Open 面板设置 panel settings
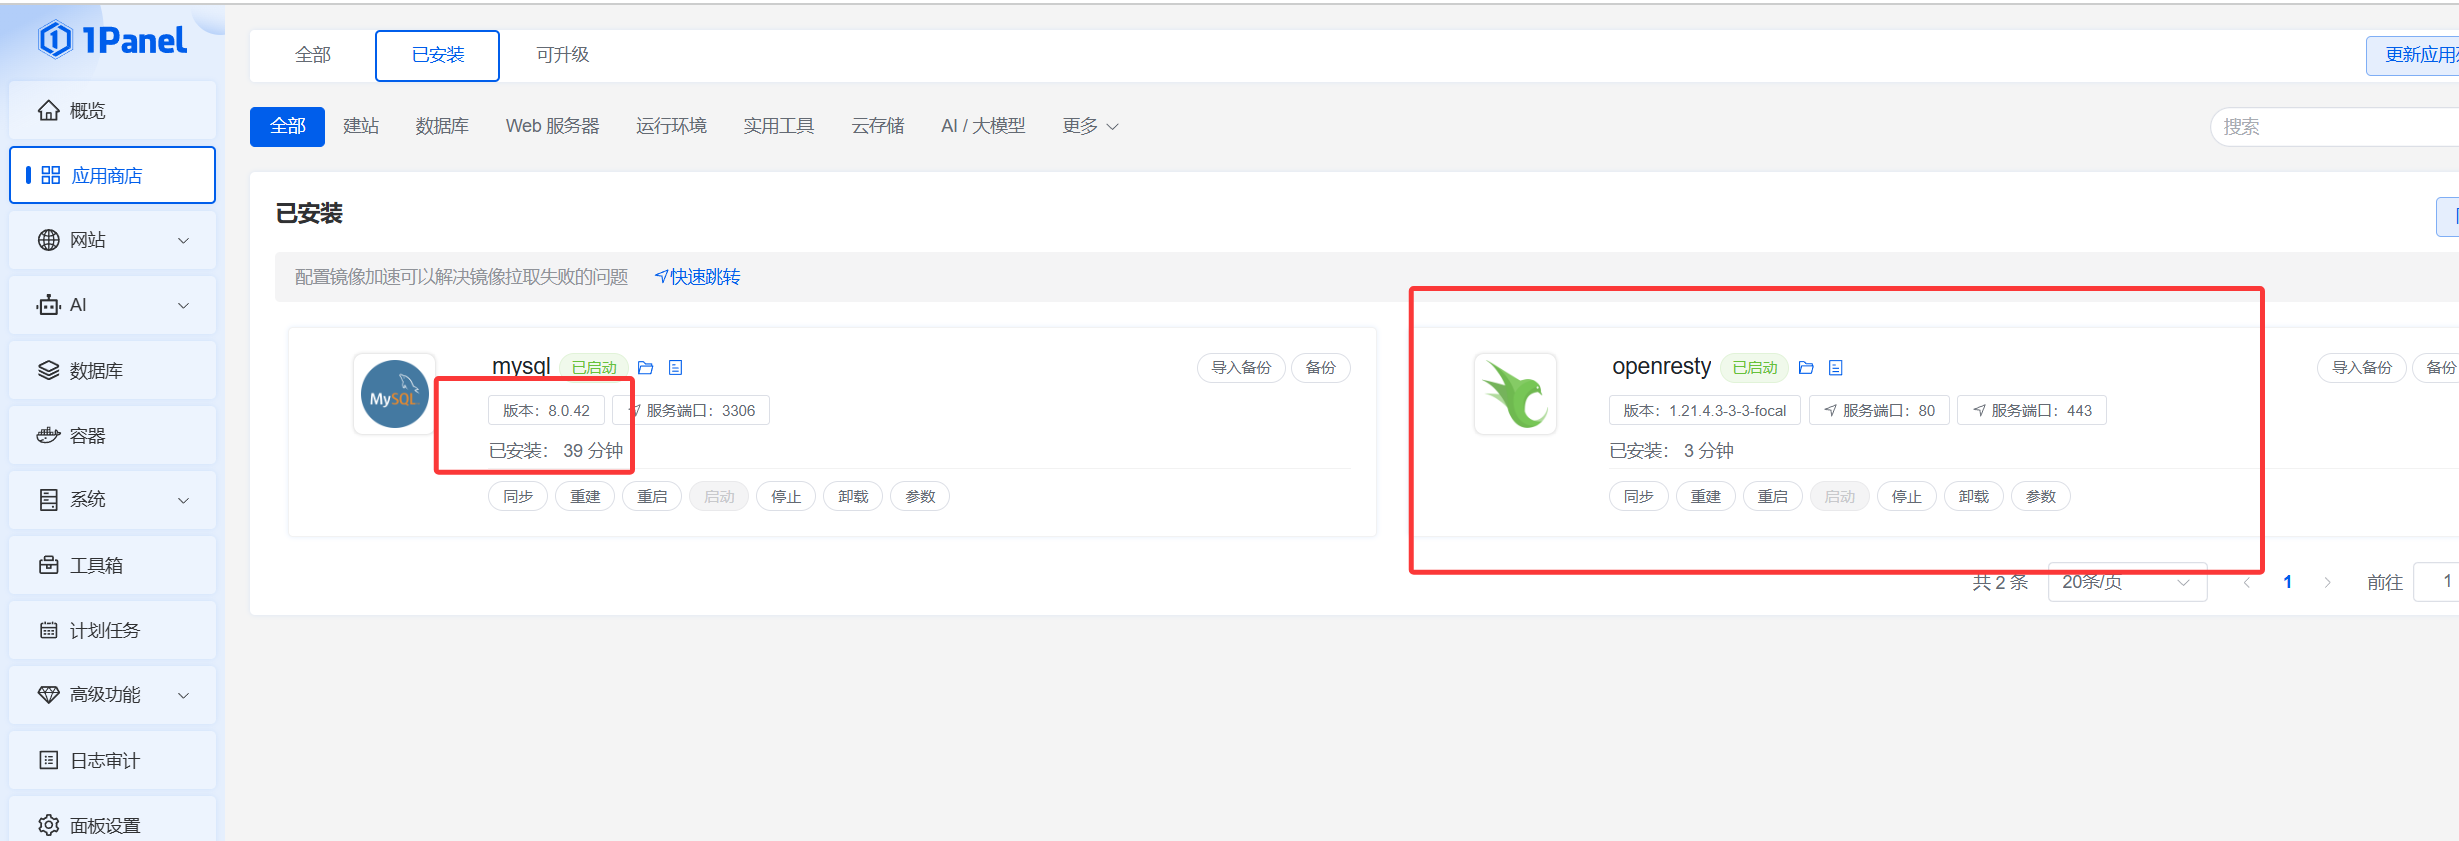The height and width of the screenshot is (841, 2459). pos(112,820)
